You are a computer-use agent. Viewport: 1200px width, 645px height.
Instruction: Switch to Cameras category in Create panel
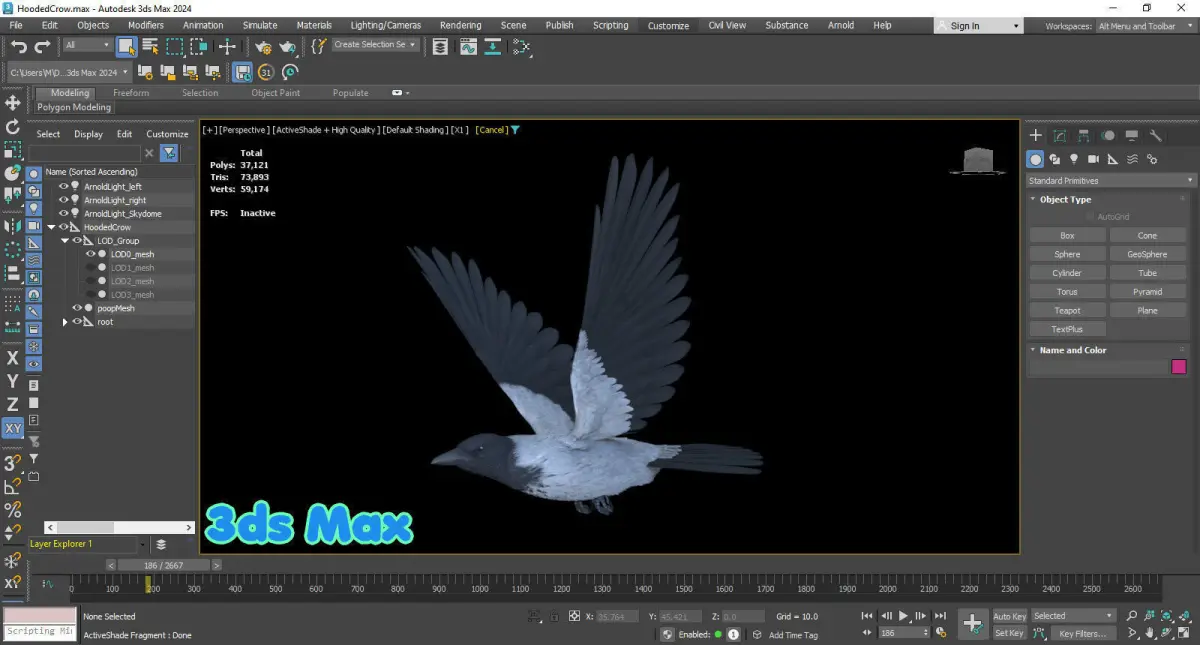click(1093, 159)
